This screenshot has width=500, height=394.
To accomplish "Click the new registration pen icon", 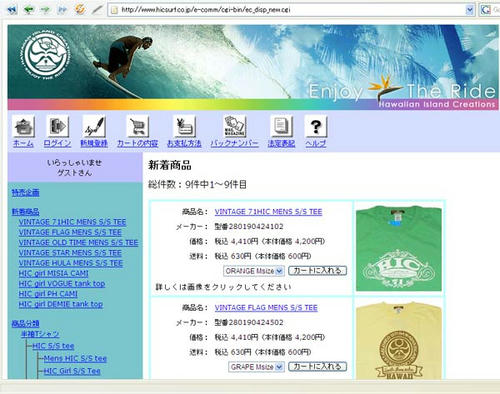I will pyautogui.click(x=94, y=127).
